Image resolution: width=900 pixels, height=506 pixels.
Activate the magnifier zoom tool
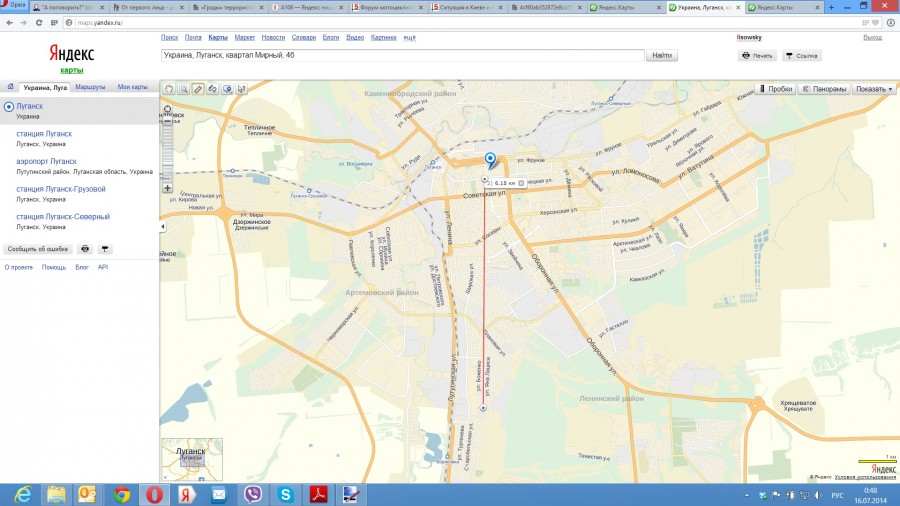click(183, 89)
